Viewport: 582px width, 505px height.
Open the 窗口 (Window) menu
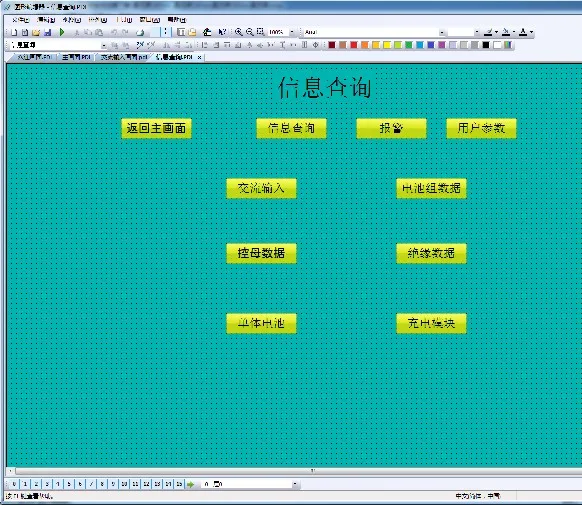[x=150, y=20]
